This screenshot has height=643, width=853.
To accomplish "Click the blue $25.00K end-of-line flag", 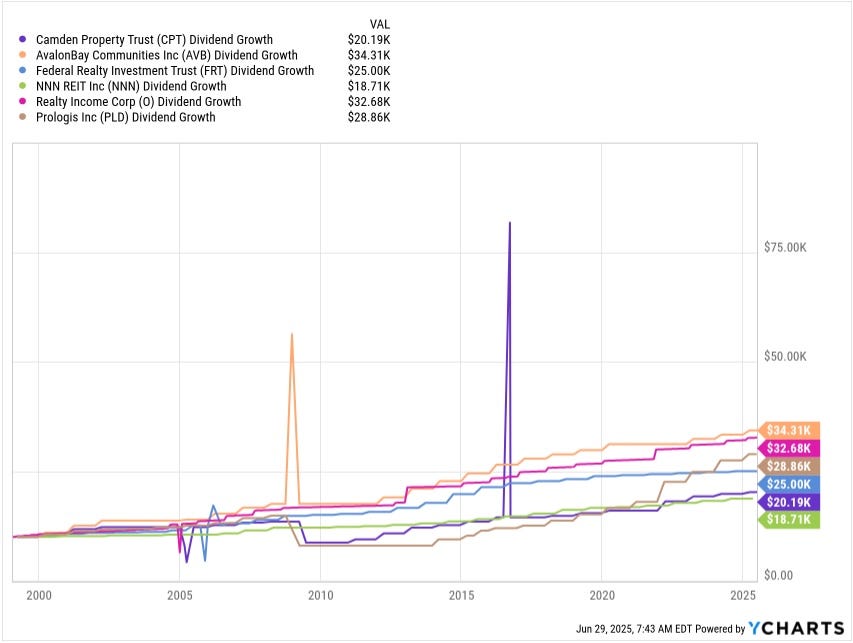I will click(789, 484).
